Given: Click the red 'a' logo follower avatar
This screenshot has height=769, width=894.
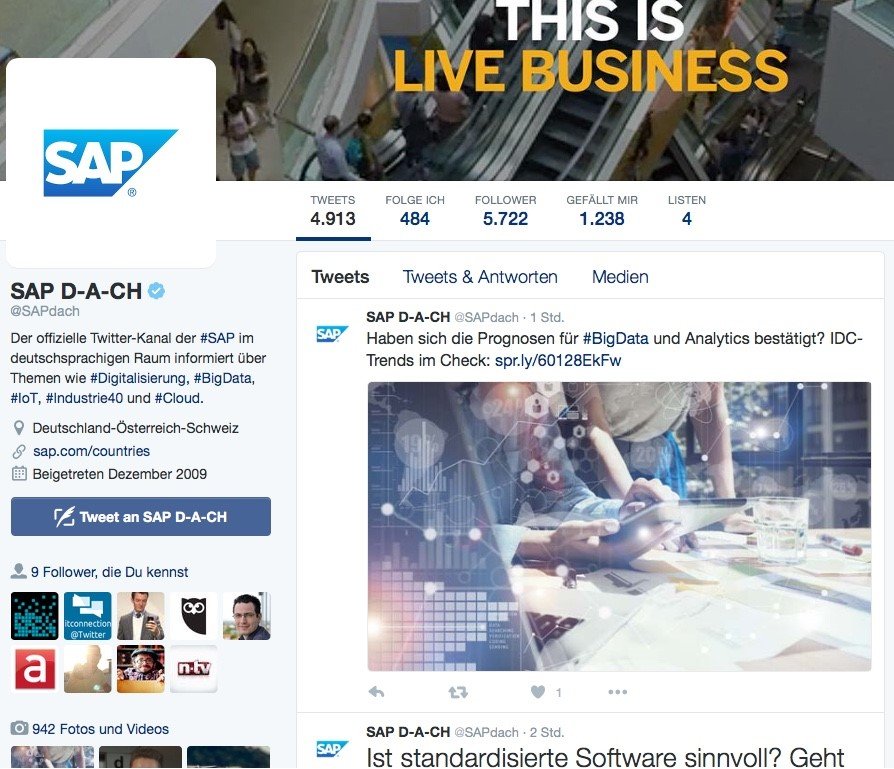Looking at the screenshot, I should point(35,669).
